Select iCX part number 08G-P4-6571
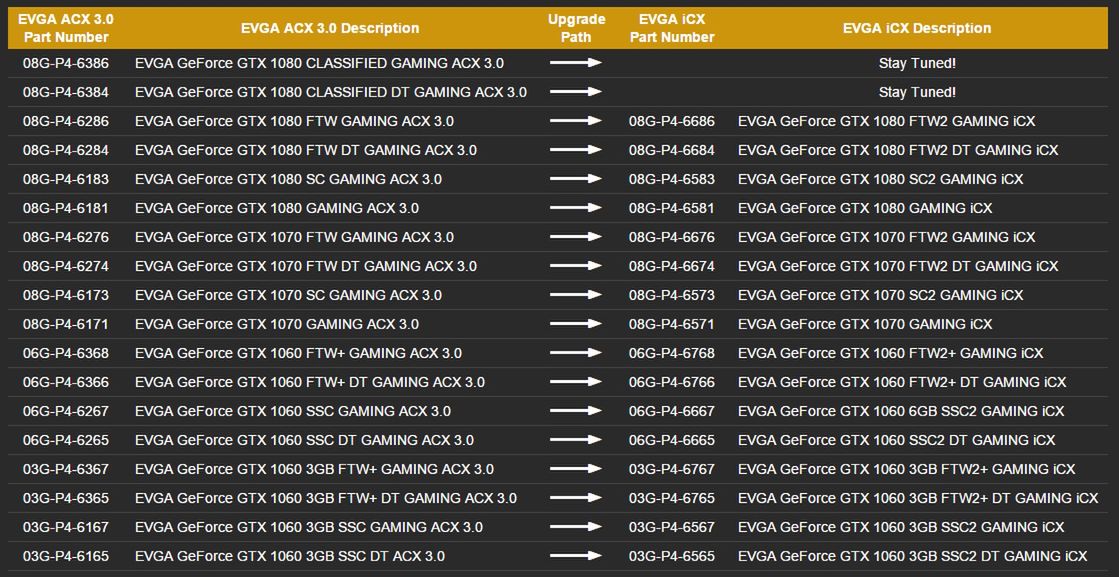The width and height of the screenshot is (1119, 577). [x=672, y=324]
